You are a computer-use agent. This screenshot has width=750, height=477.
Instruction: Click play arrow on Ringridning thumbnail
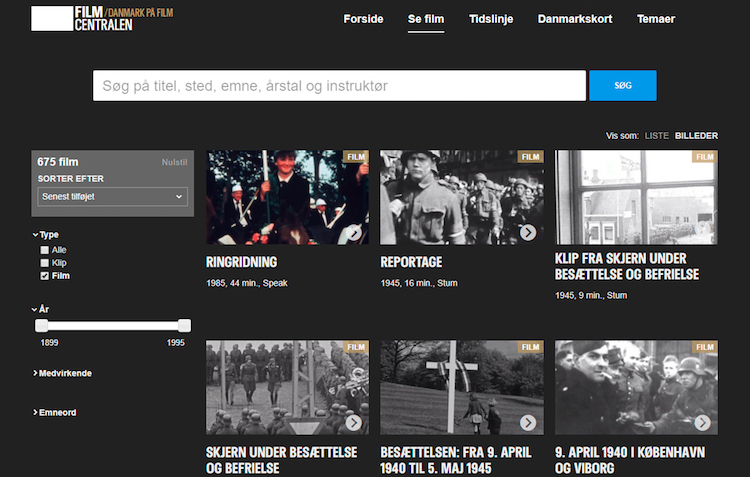click(x=354, y=232)
